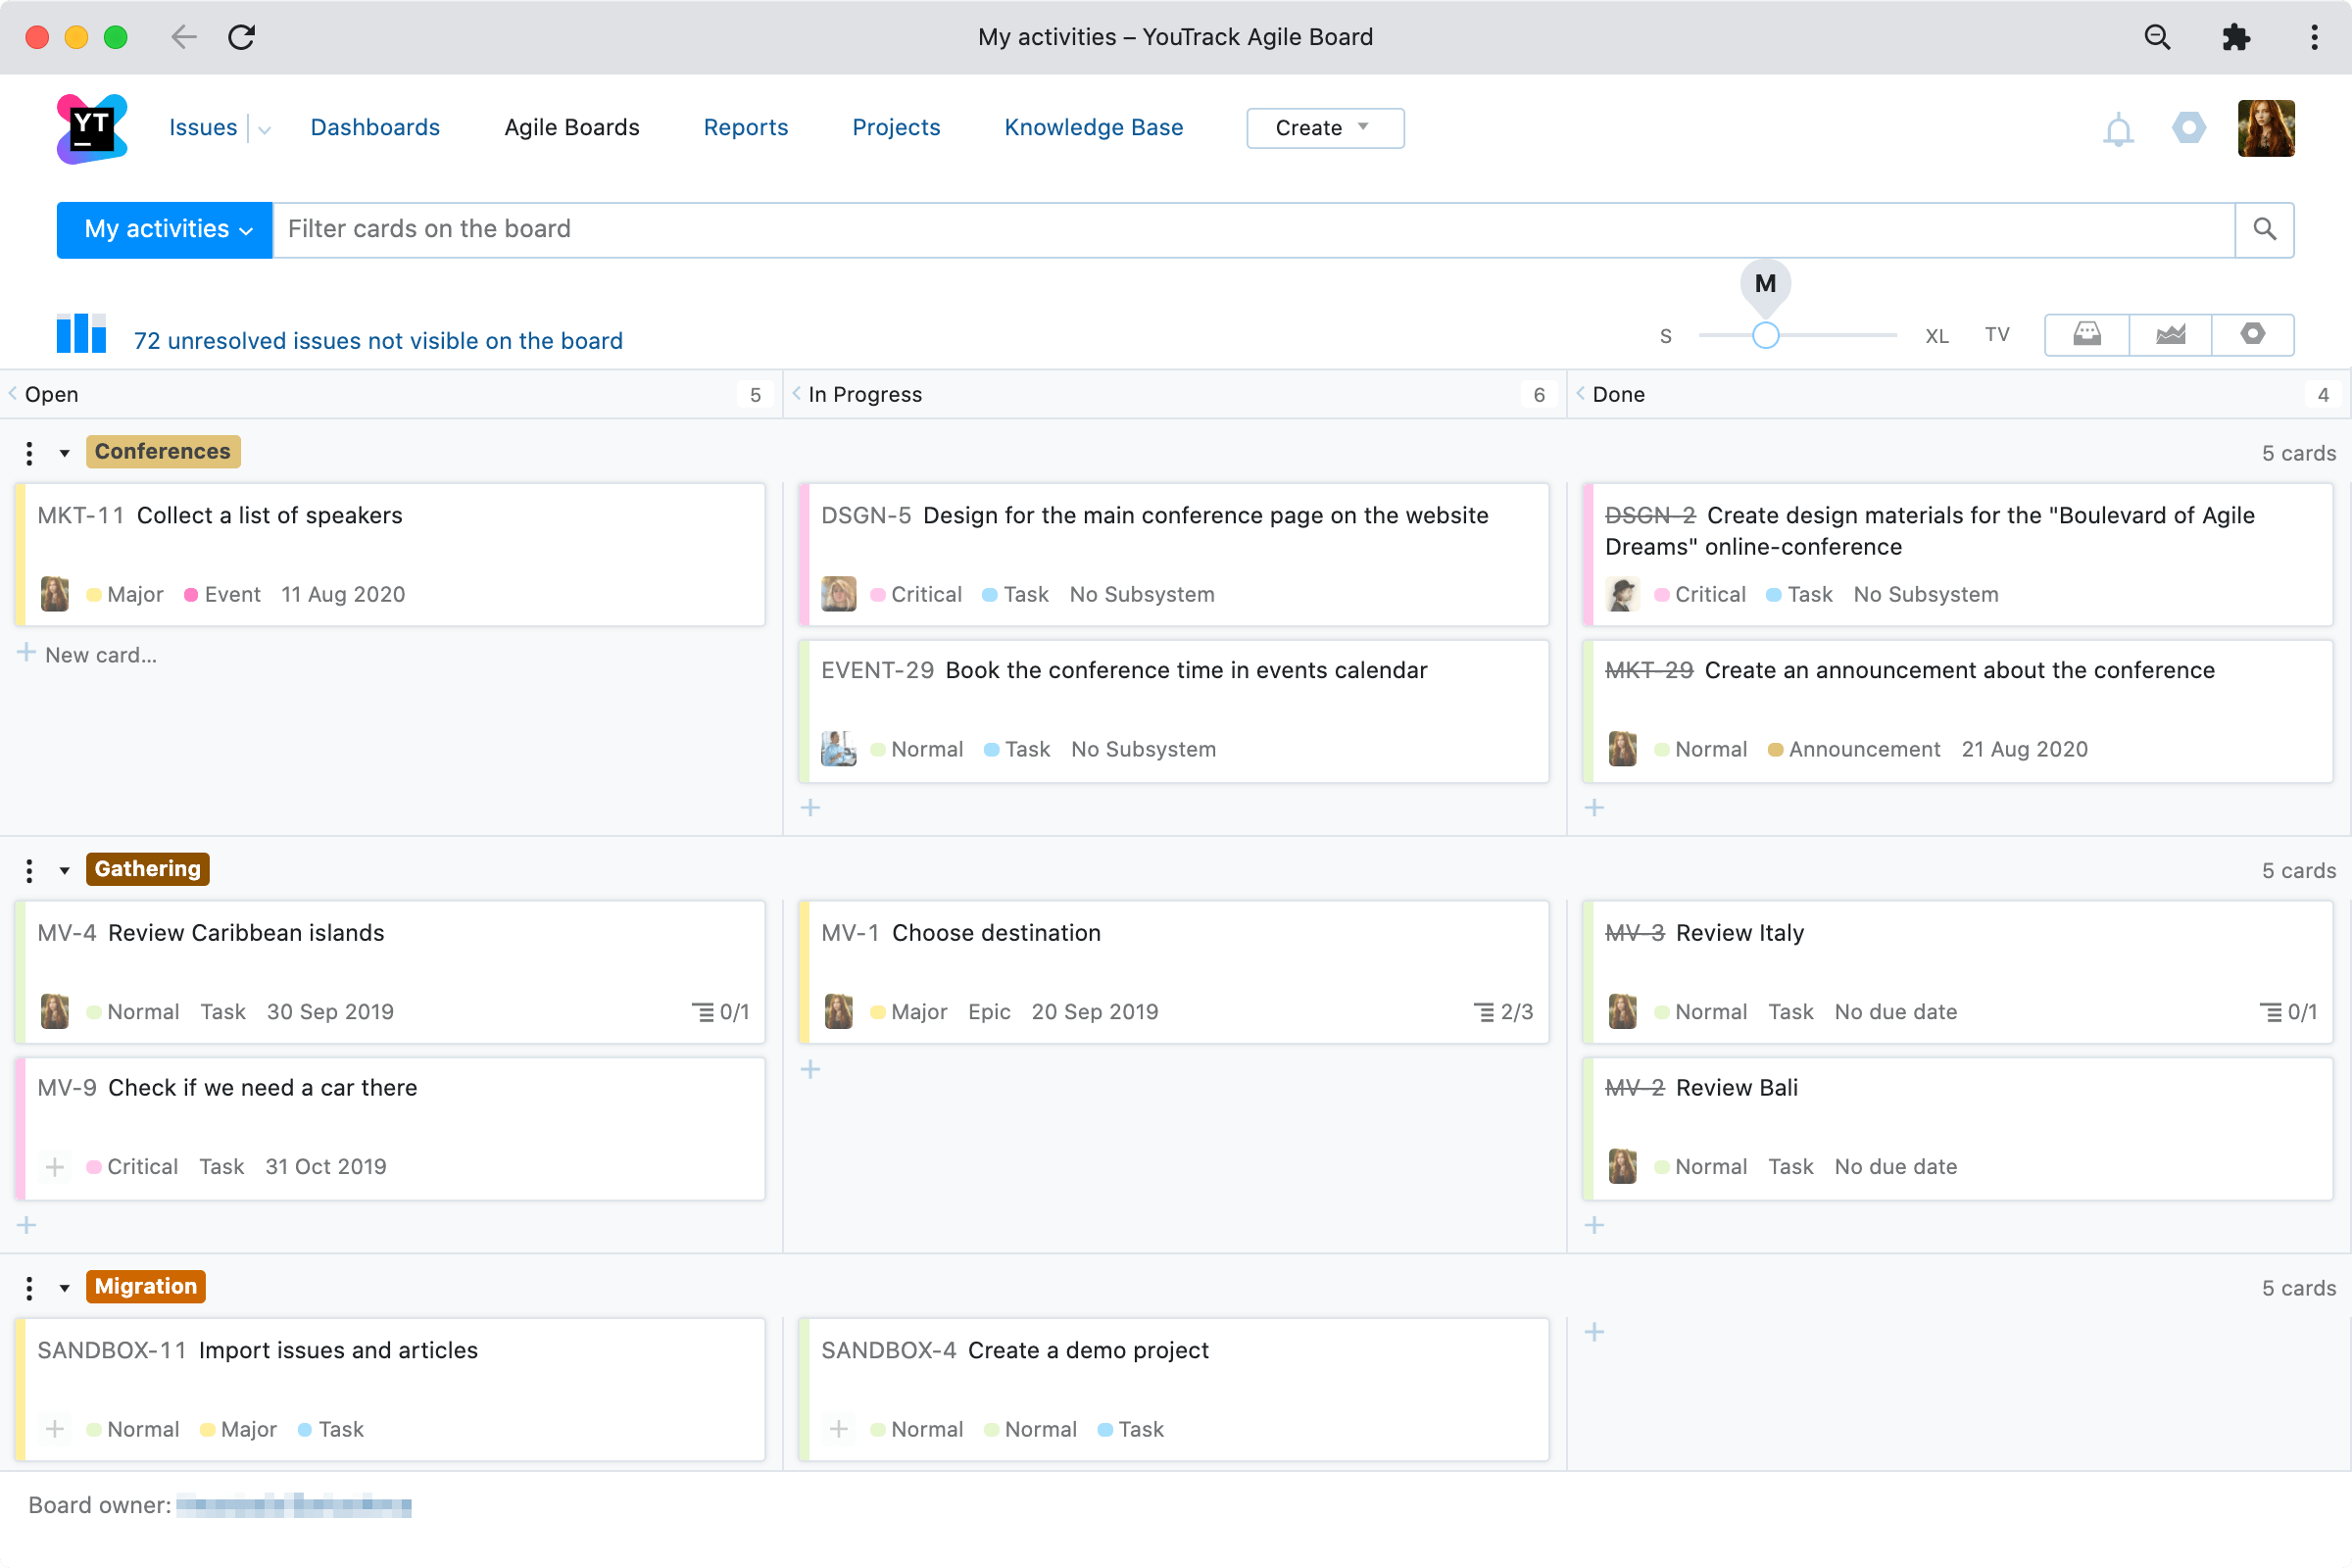Viewport: 2352px width, 1568px height.
Task: Open the Knowledge Base section
Action: [x=1093, y=127]
